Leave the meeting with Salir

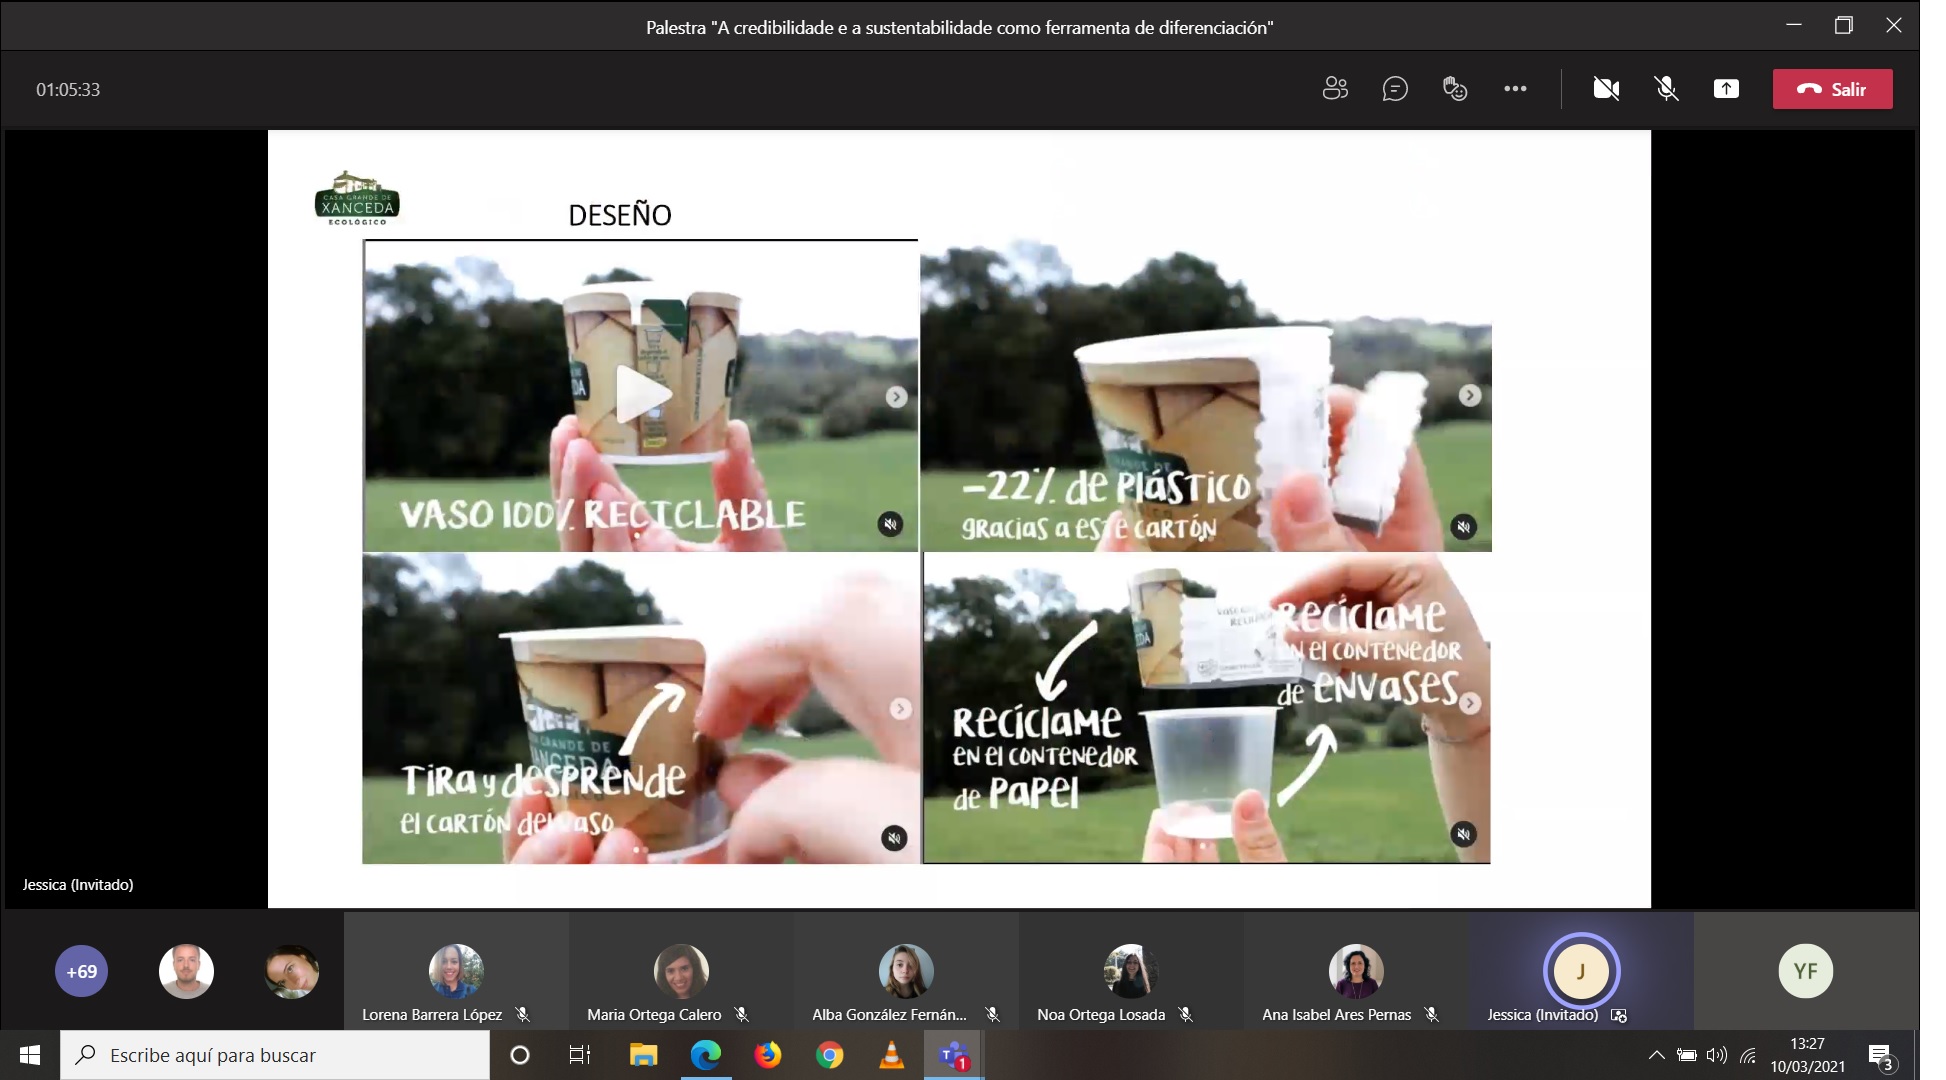(x=1832, y=89)
